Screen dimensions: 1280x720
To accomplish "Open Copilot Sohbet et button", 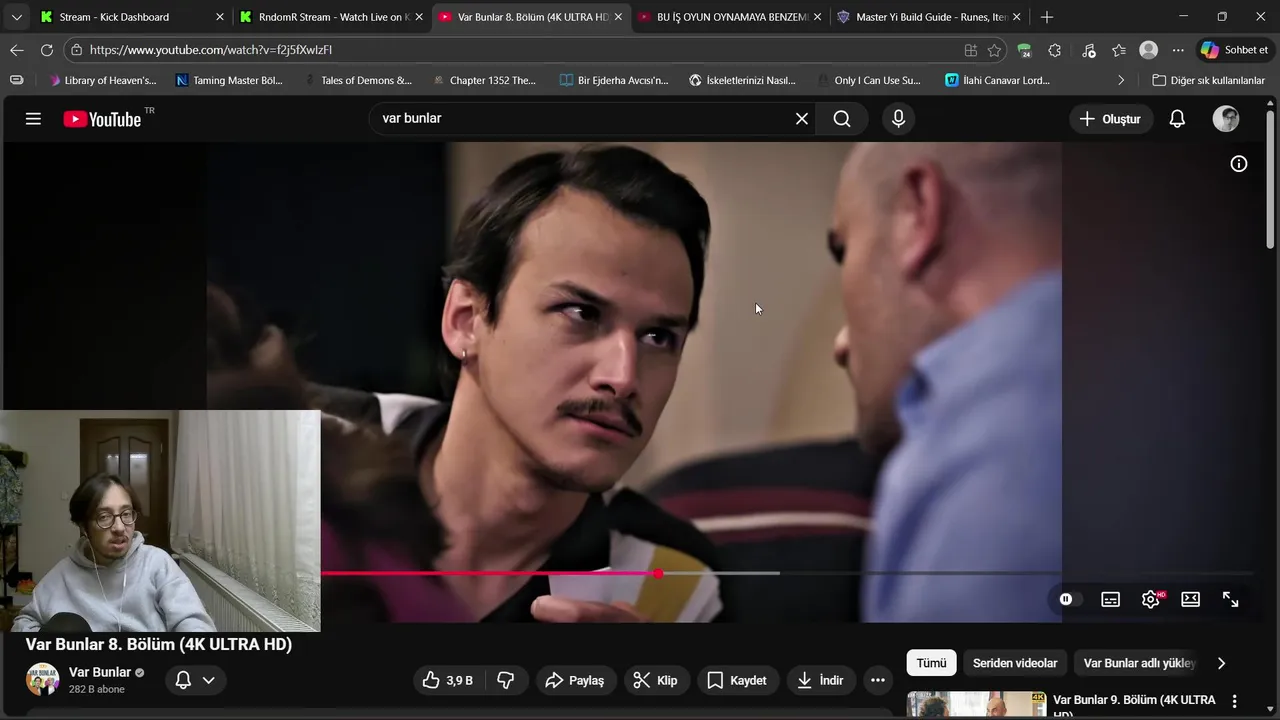I will pyautogui.click(x=1235, y=50).
